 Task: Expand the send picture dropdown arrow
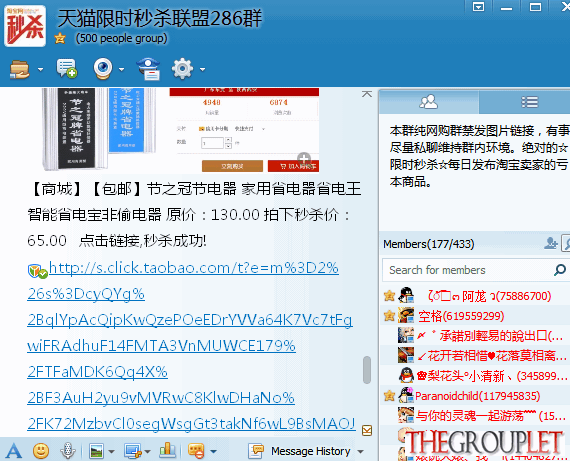point(112,452)
